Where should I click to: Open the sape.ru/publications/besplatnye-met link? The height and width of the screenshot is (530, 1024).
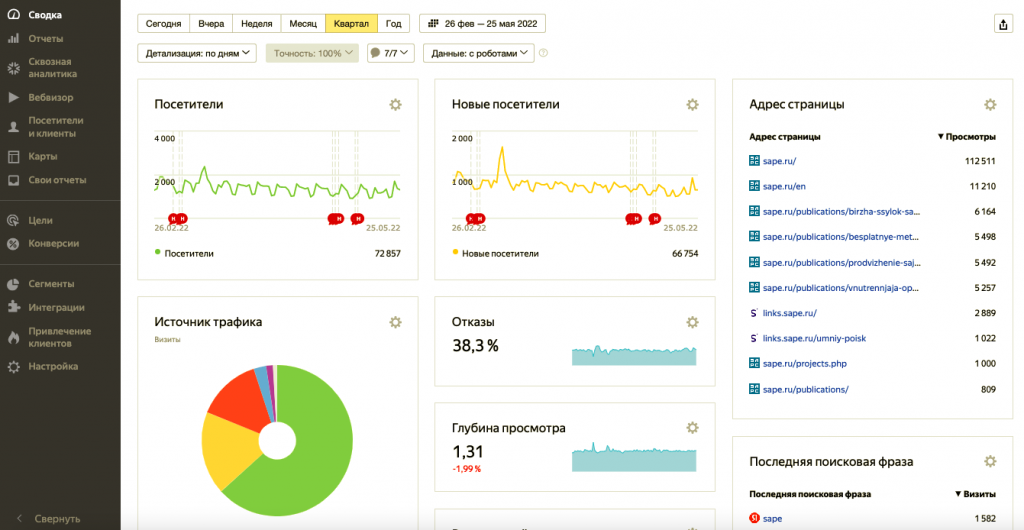pos(842,237)
